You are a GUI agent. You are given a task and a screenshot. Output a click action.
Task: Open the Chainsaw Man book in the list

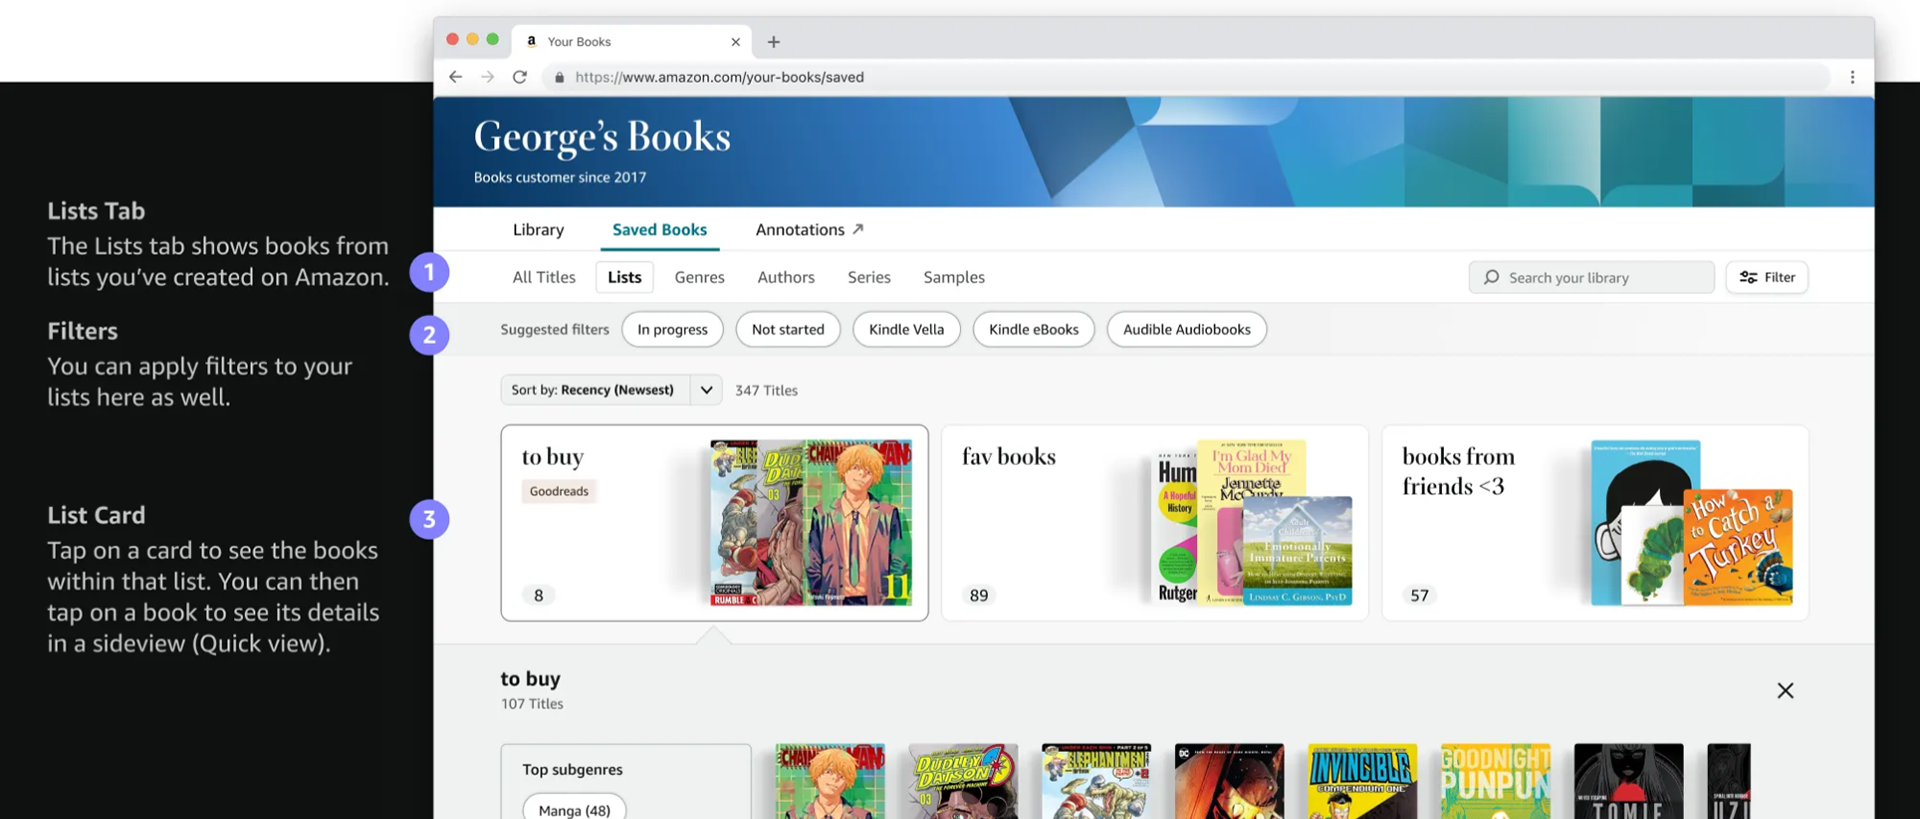830,781
